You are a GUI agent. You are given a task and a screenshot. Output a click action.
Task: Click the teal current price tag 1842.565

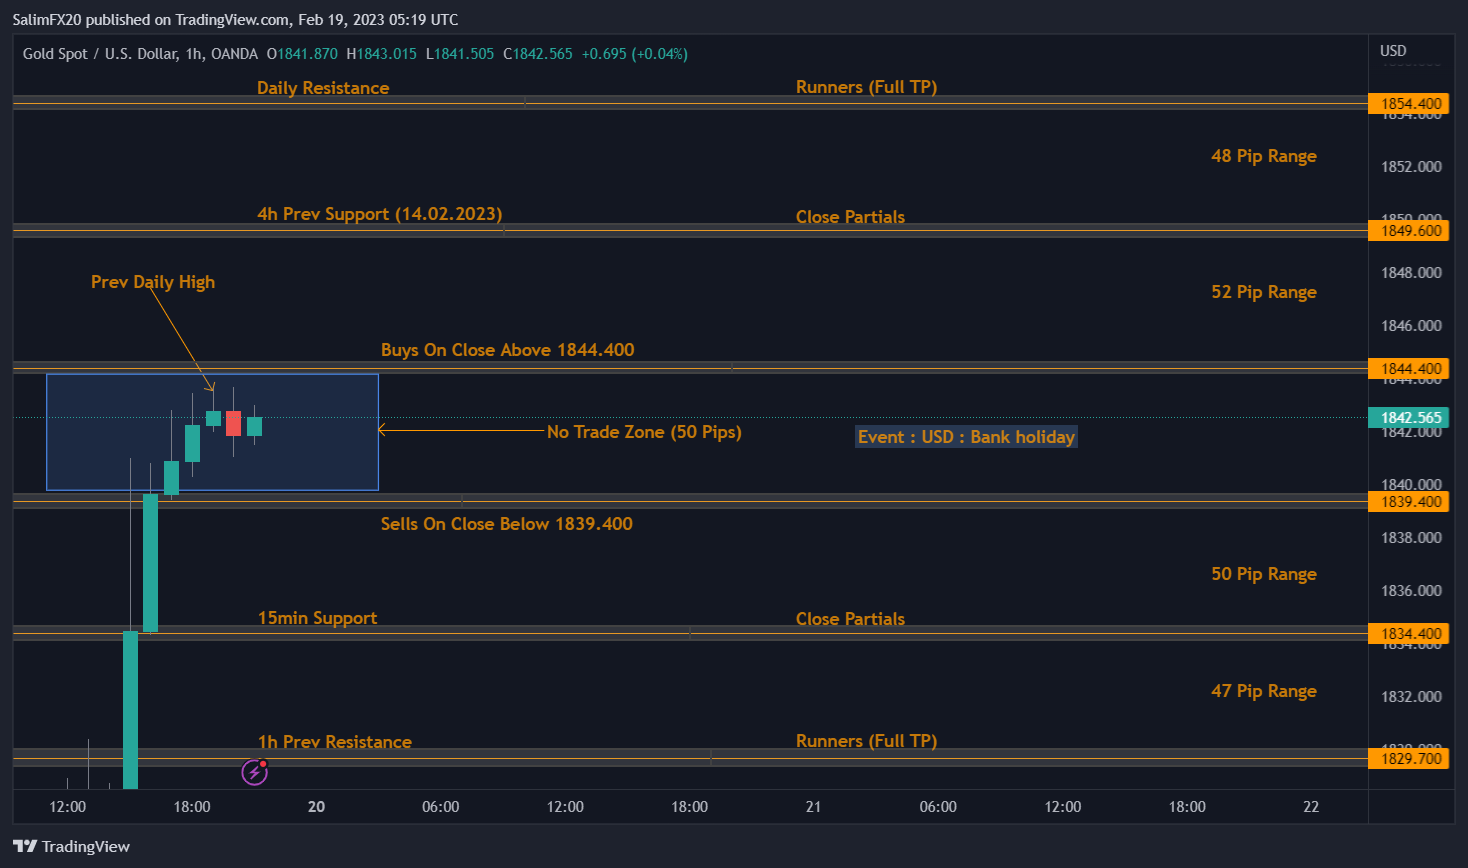pos(1410,417)
